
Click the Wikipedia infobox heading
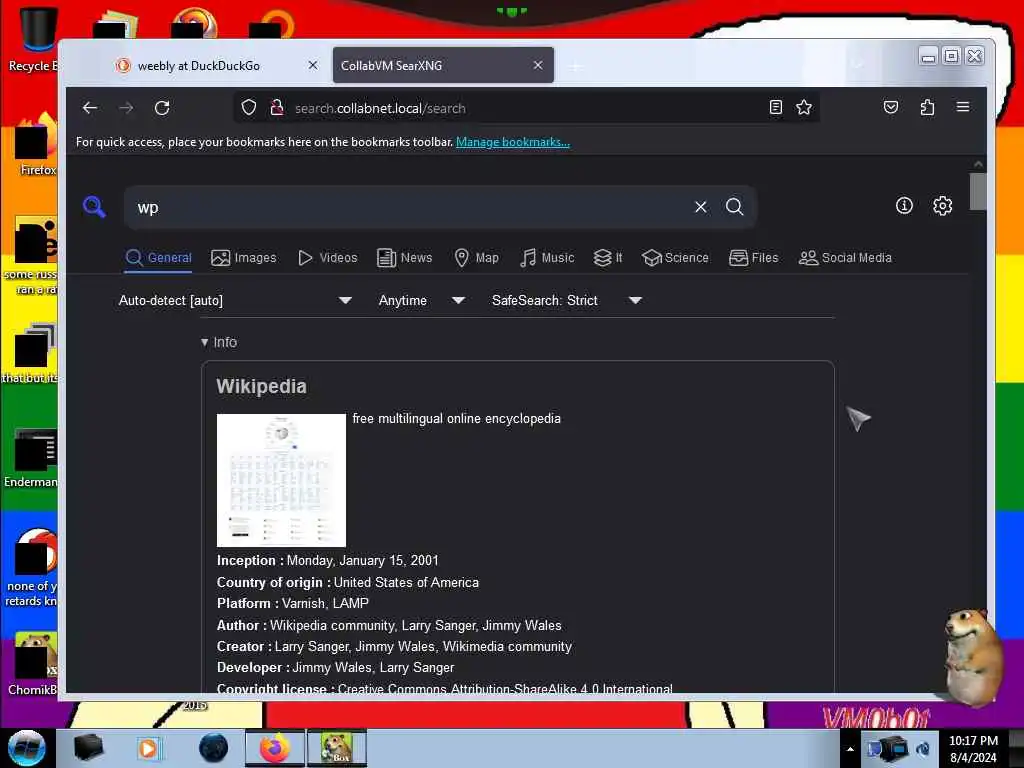pyautogui.click(x=261, y=386)
